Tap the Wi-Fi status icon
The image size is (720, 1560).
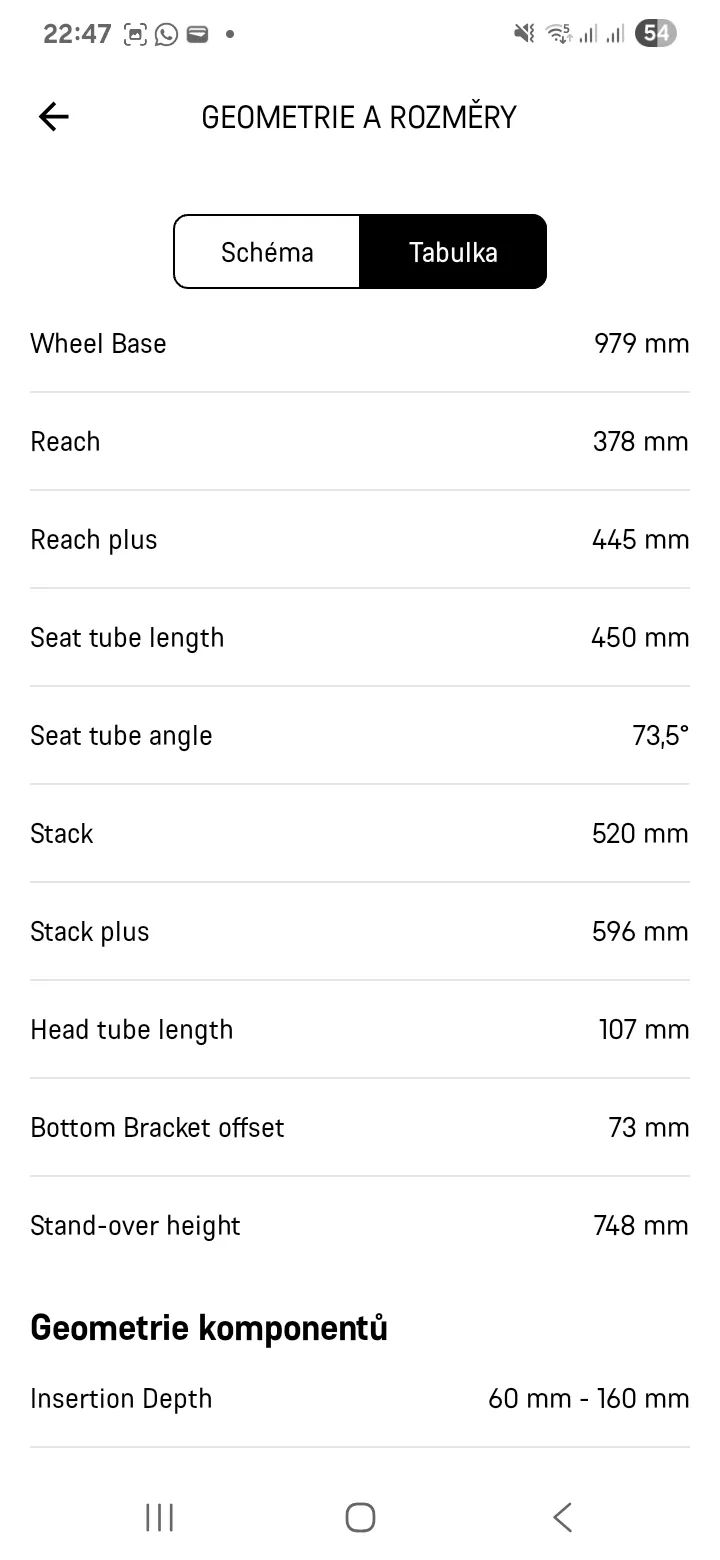(x=559, y=34)
